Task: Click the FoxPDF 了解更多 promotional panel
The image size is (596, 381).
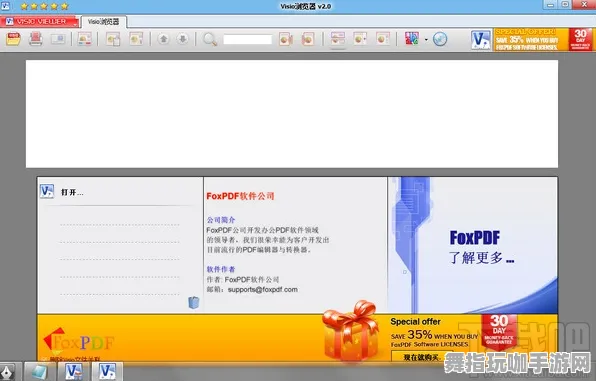Action: click(473, 245)
